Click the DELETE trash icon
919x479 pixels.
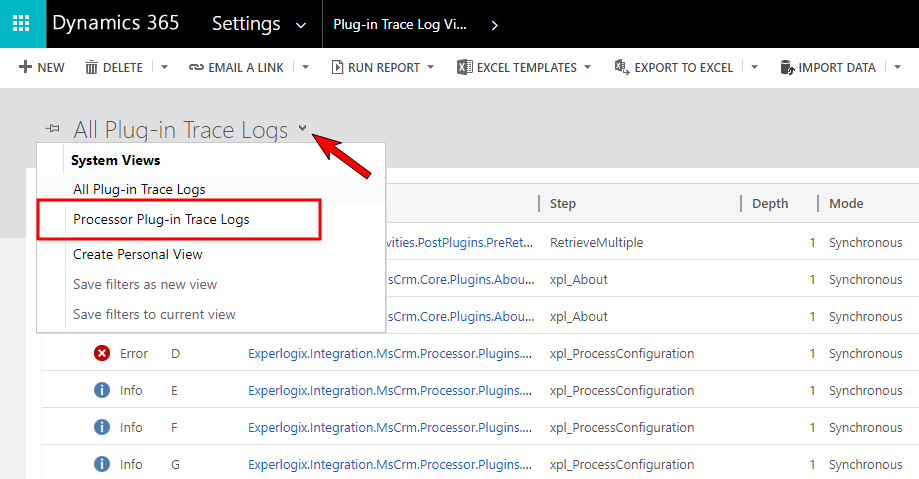[91, 67]
